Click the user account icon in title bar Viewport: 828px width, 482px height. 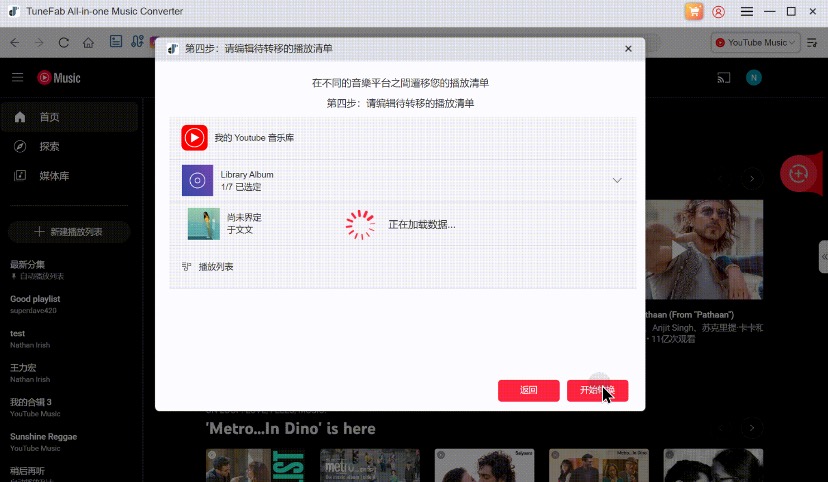(x=719, y=12)
